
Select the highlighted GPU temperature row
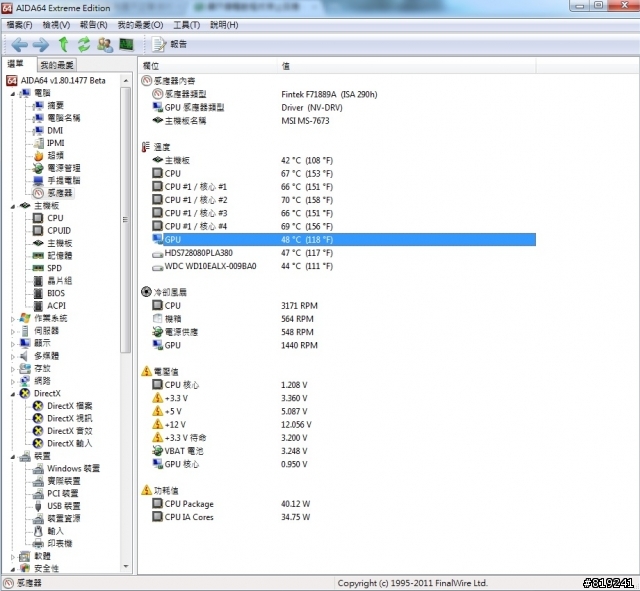[x=344, y=240]
